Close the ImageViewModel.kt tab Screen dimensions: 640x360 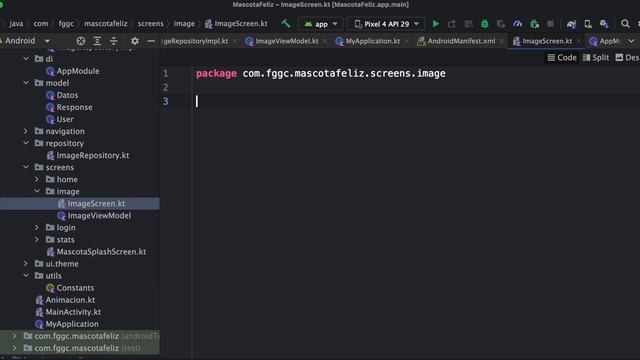(x=325, y=41)
